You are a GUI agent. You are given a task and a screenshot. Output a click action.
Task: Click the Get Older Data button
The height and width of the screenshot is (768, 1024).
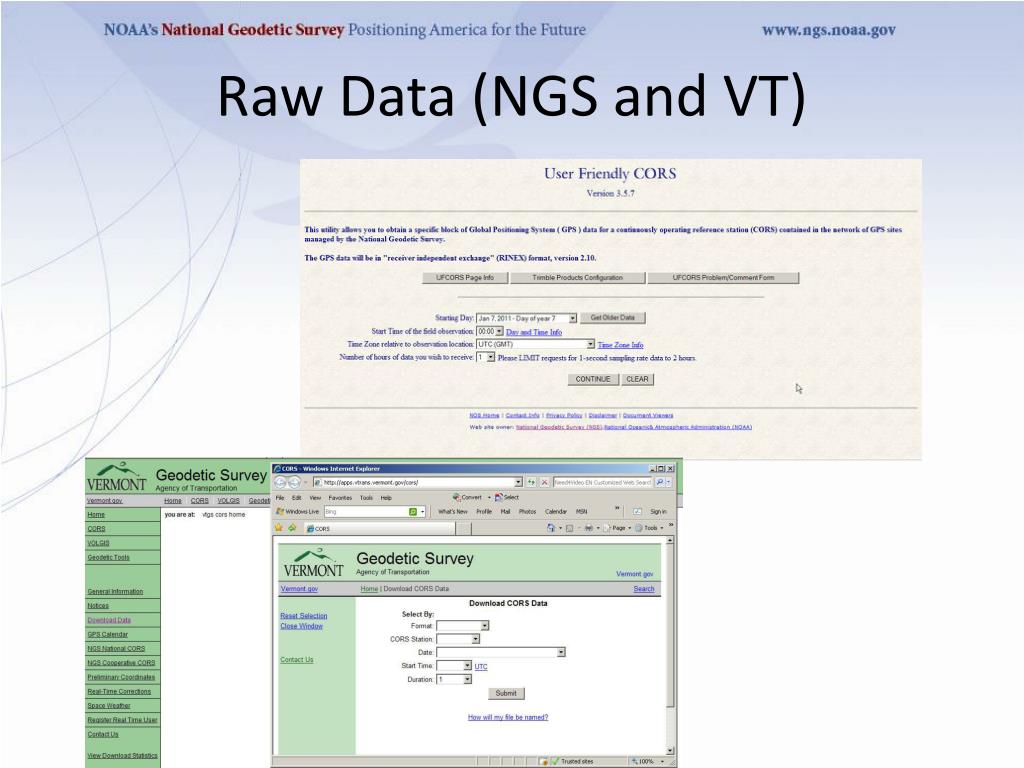pyautogui.click(x=613, y=318)
